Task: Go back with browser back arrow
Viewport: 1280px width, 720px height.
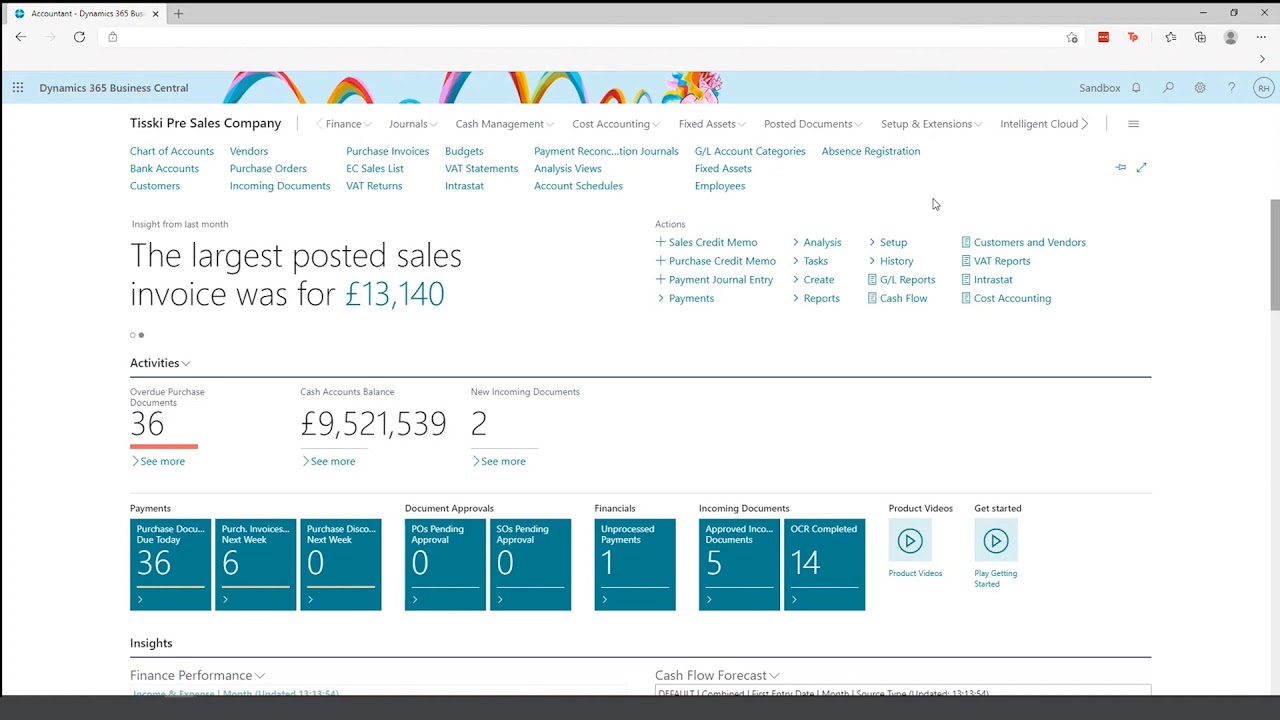Action: (21, 37)
